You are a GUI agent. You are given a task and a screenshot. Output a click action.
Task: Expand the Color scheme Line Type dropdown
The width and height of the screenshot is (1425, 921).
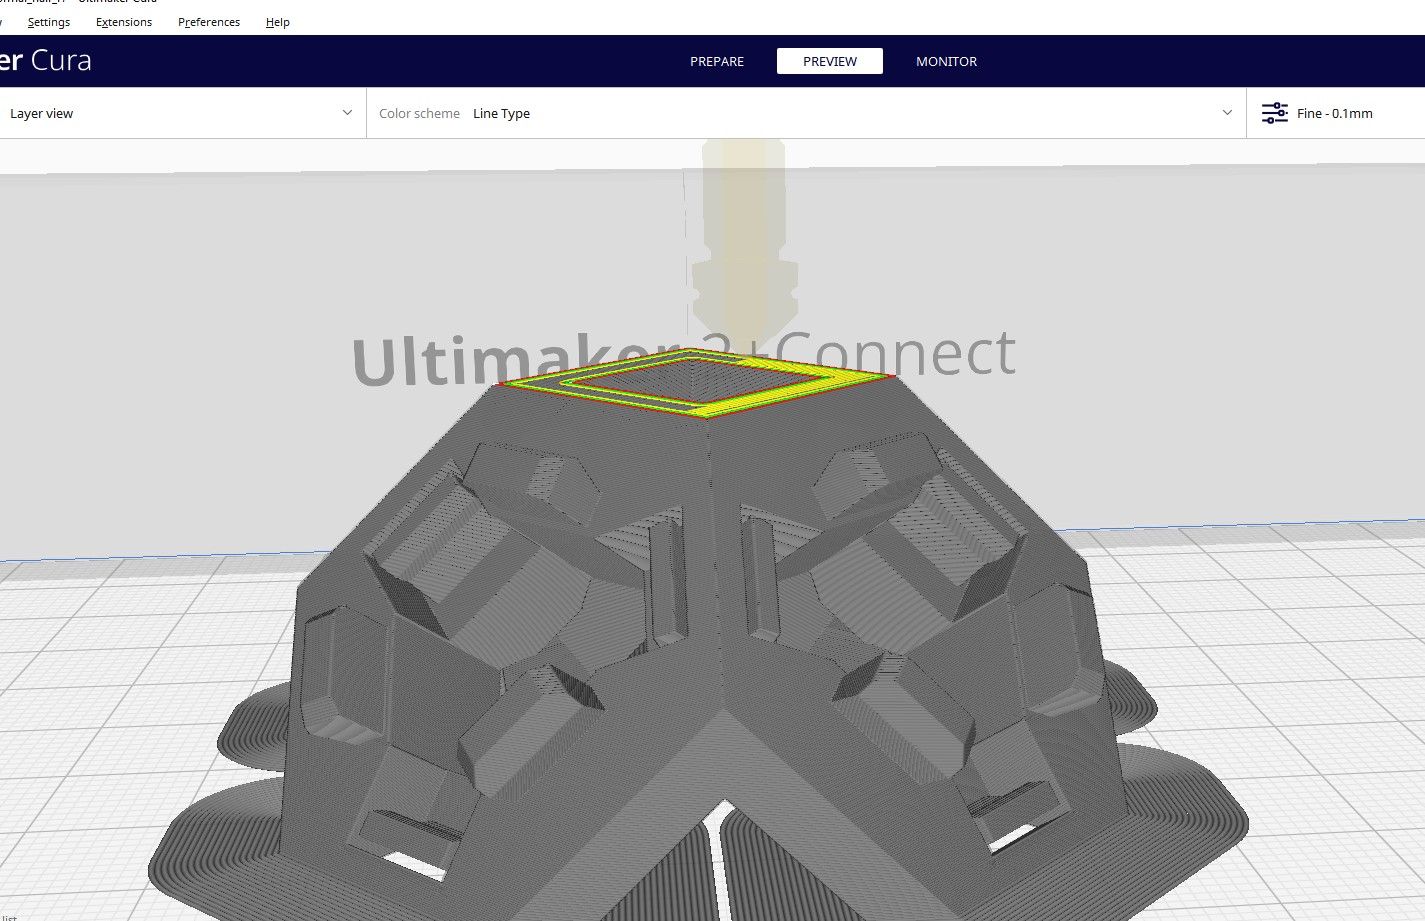coord(806,113)
